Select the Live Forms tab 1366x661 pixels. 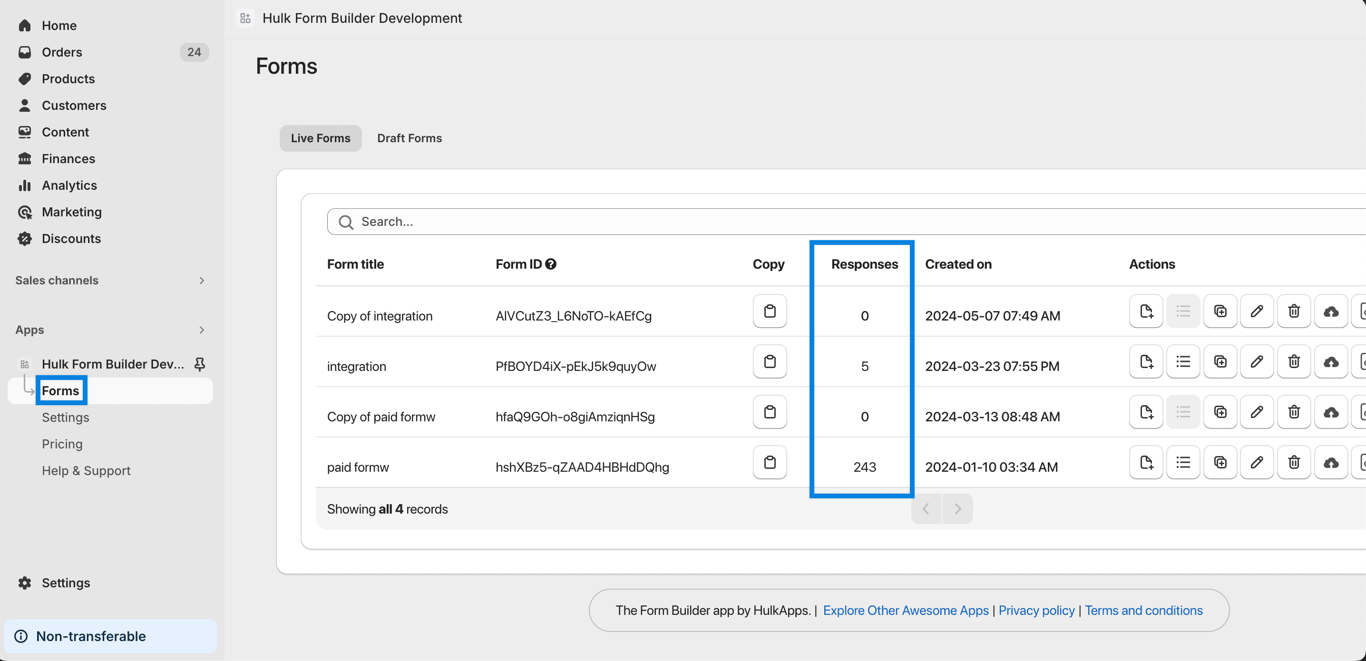point(320,138)
